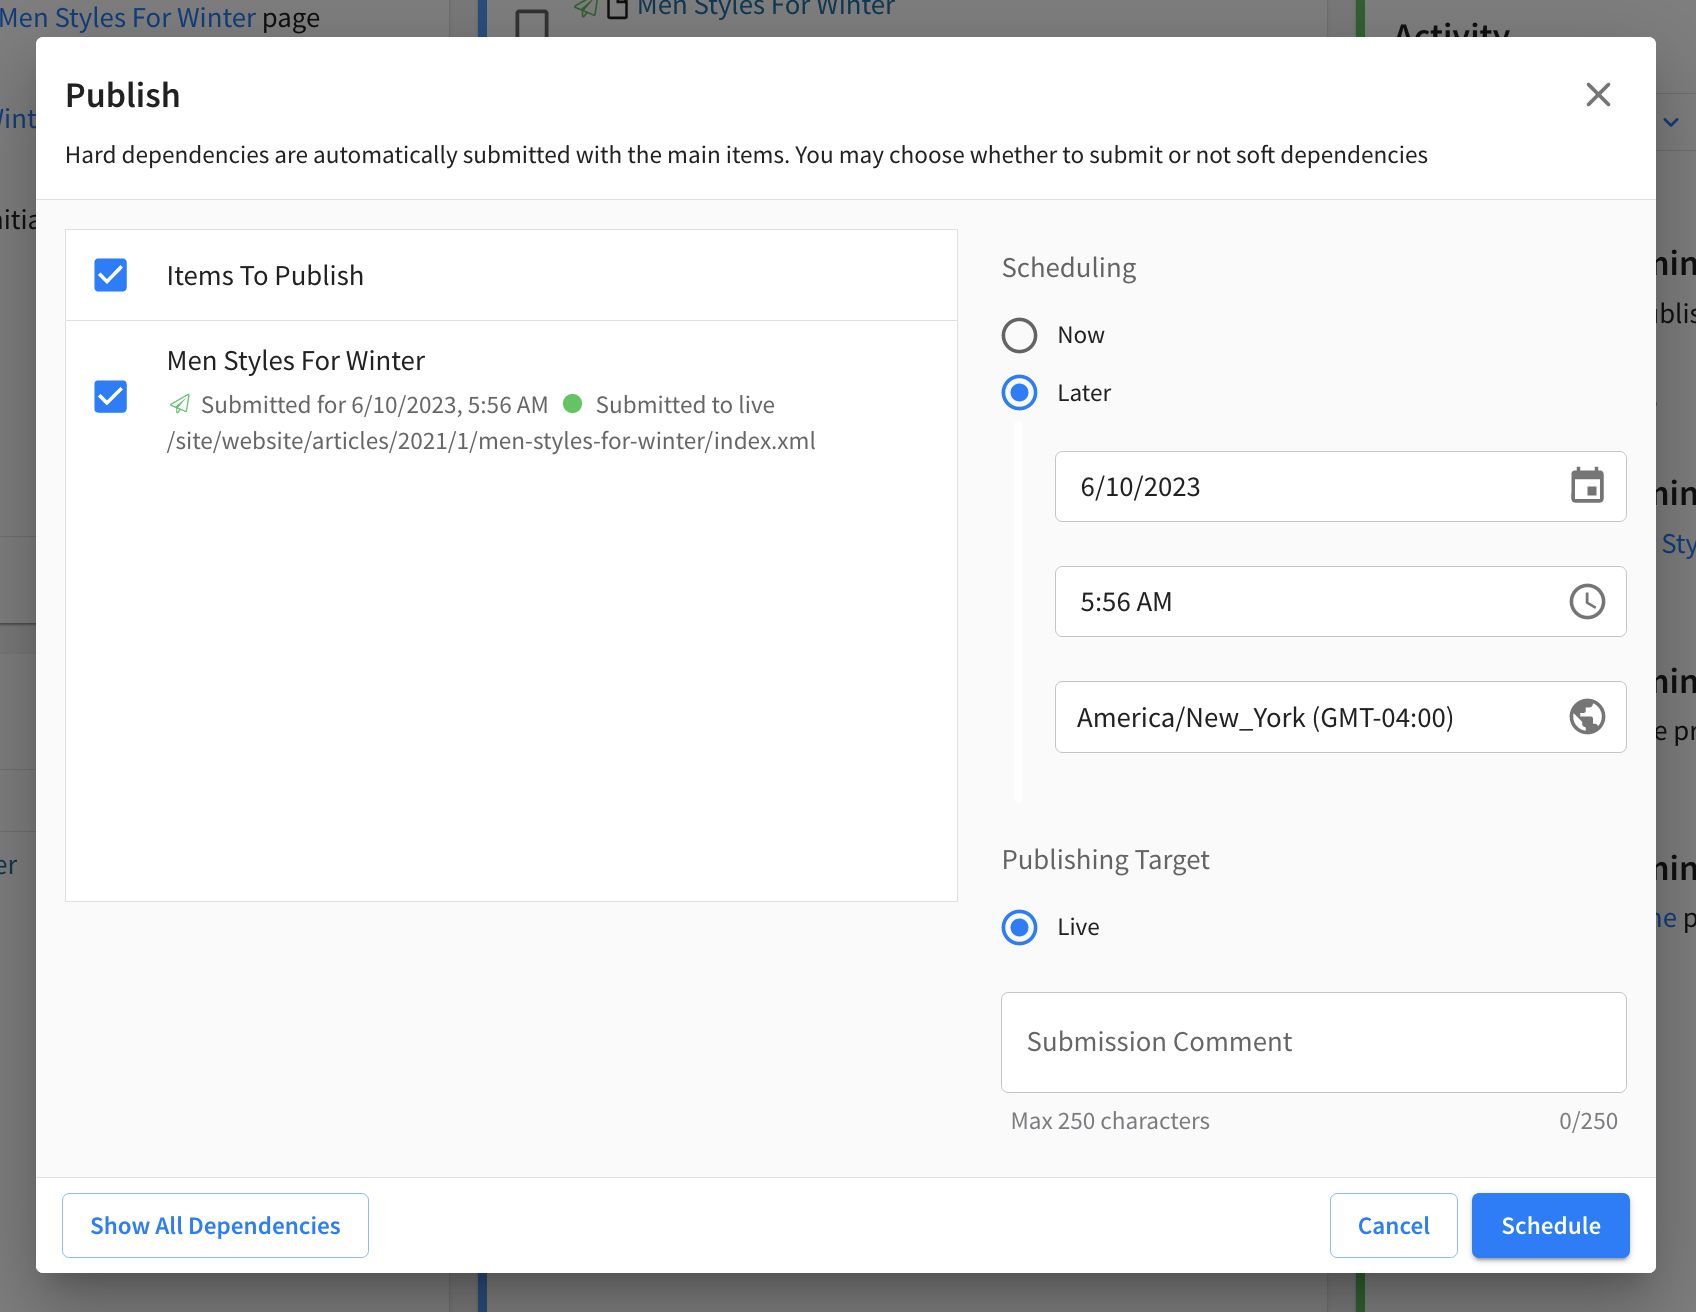Viewport: 1696px width, 1312px height.
Task: Uncheck the Men Styles For Winter item checkbox
Action: [110, 396]
